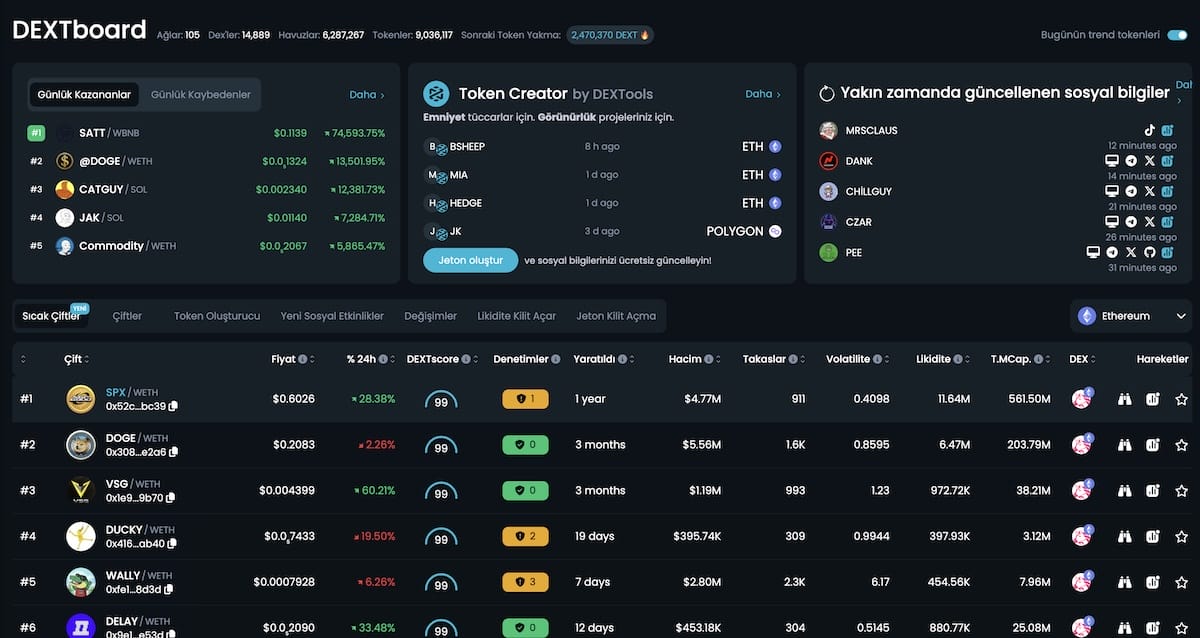The height and width of the screenshot is (638, 1200).
Task: Favorite the SPX pair with the star
Action: 1181,399
